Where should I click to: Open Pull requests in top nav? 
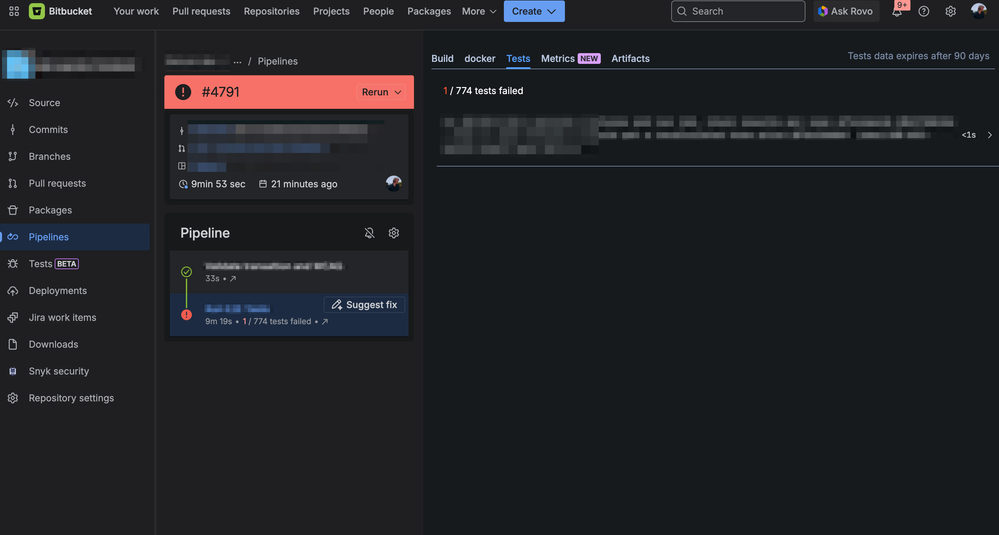point(201,11)
